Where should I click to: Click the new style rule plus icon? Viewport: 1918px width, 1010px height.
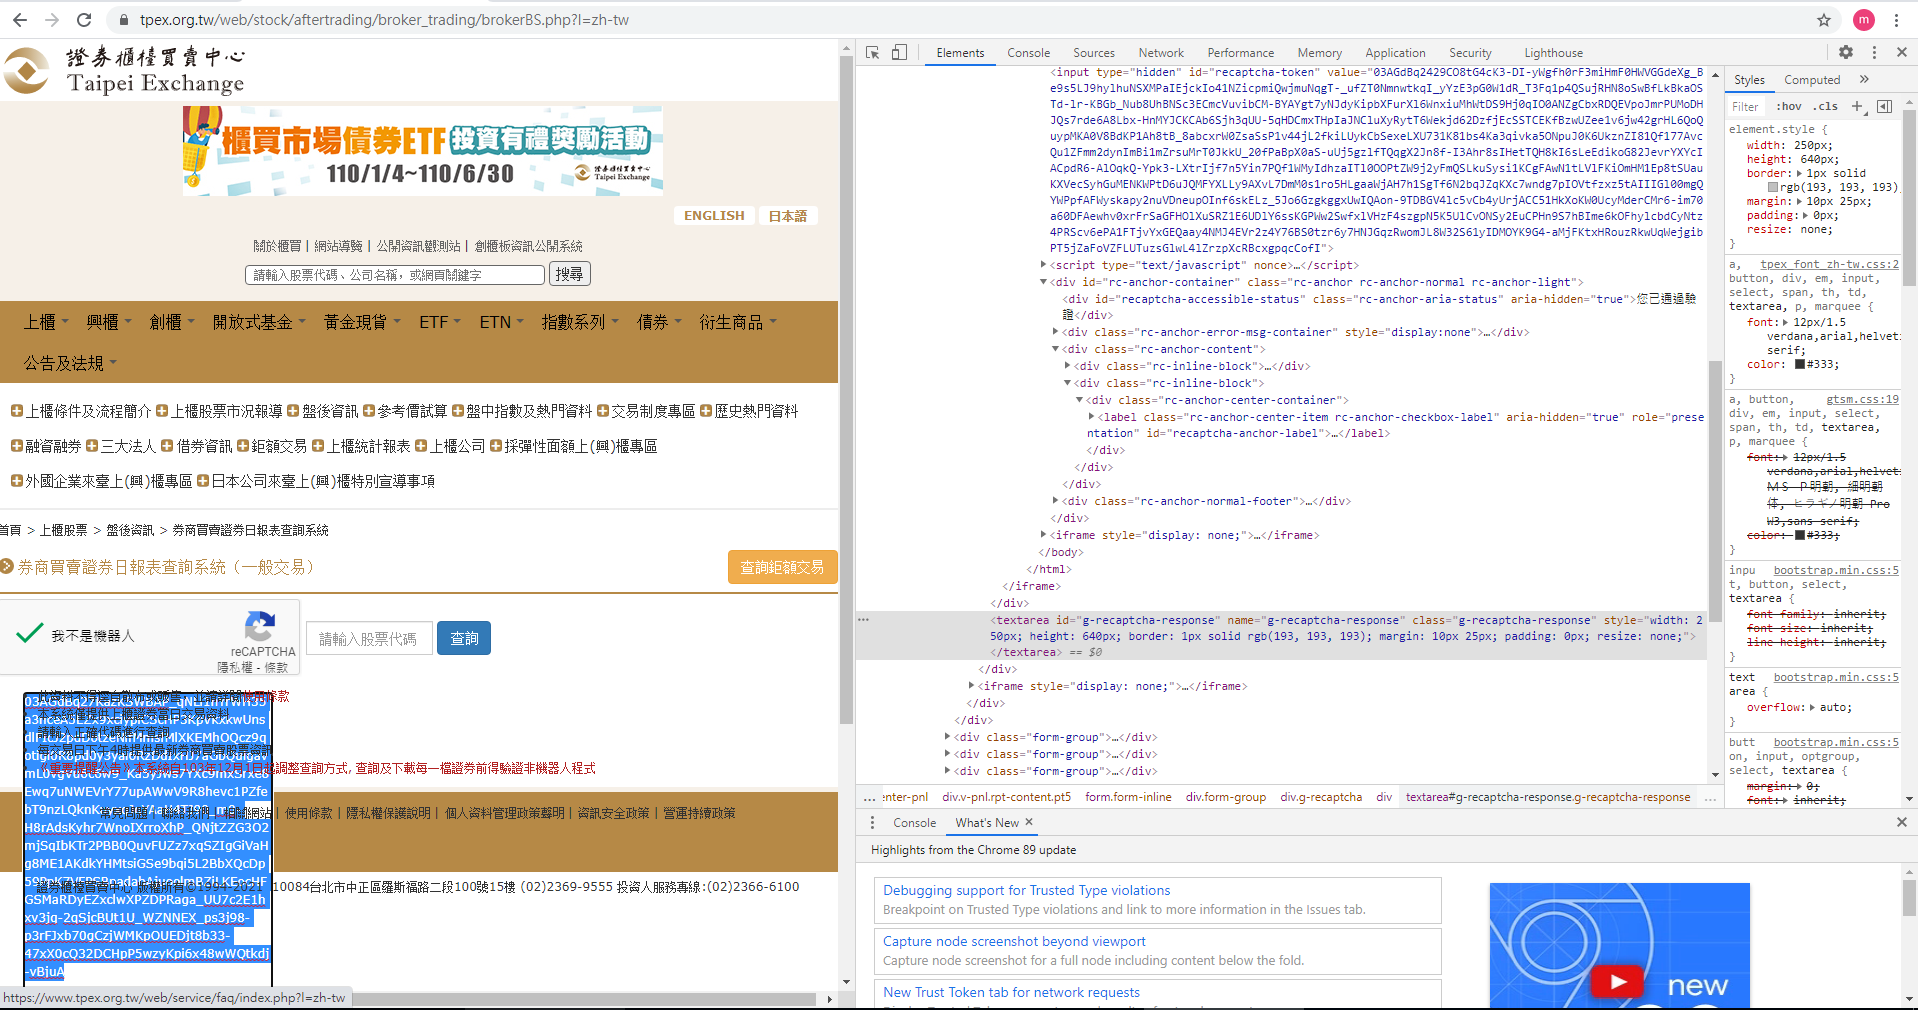[1857, 106]
